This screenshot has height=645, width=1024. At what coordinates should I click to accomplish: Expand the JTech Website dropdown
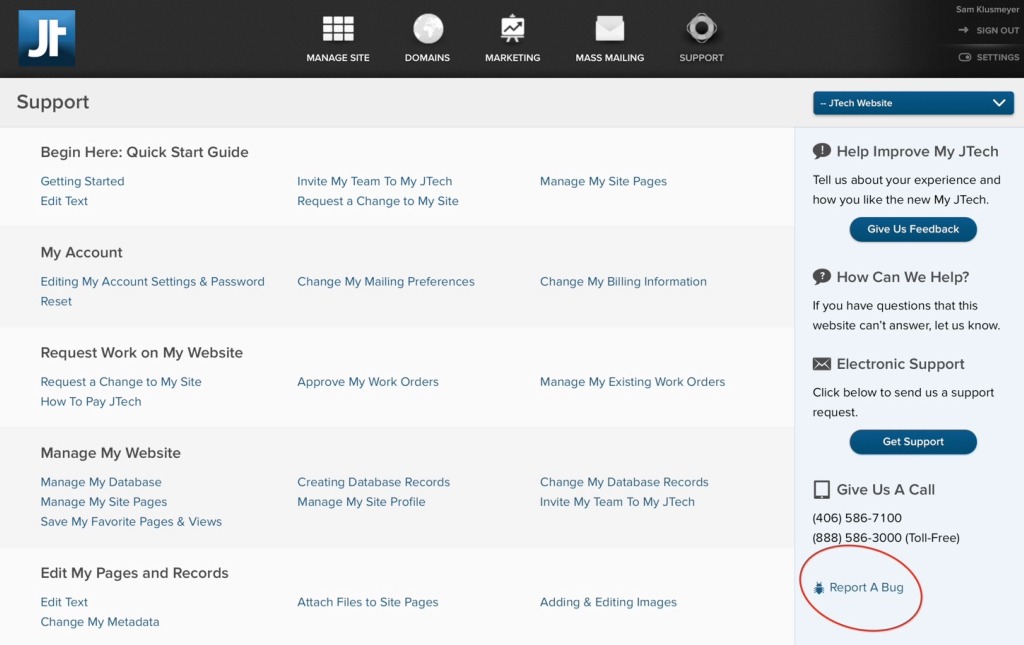[x=913, y=103]
